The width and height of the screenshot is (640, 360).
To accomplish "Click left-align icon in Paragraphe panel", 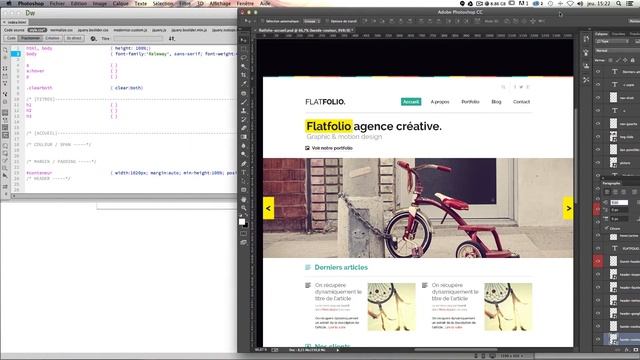I will click(607, 192).
